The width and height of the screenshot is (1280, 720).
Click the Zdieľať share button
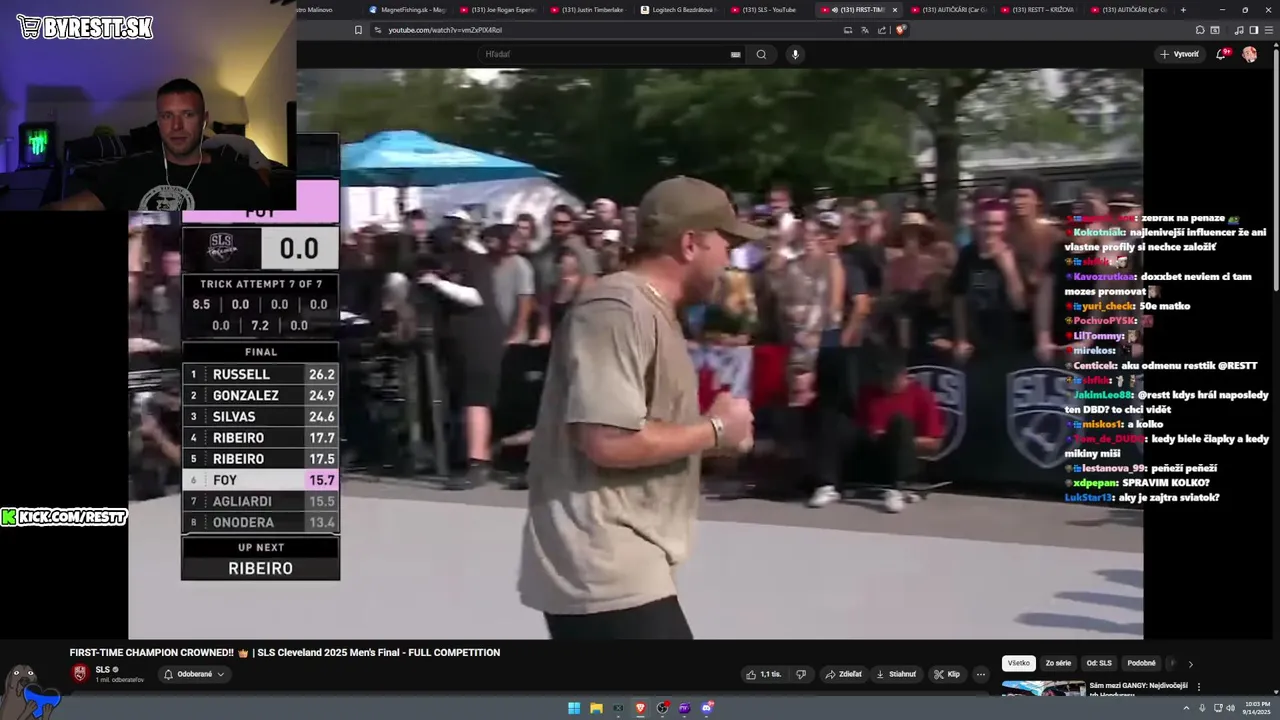click(843, 674)
